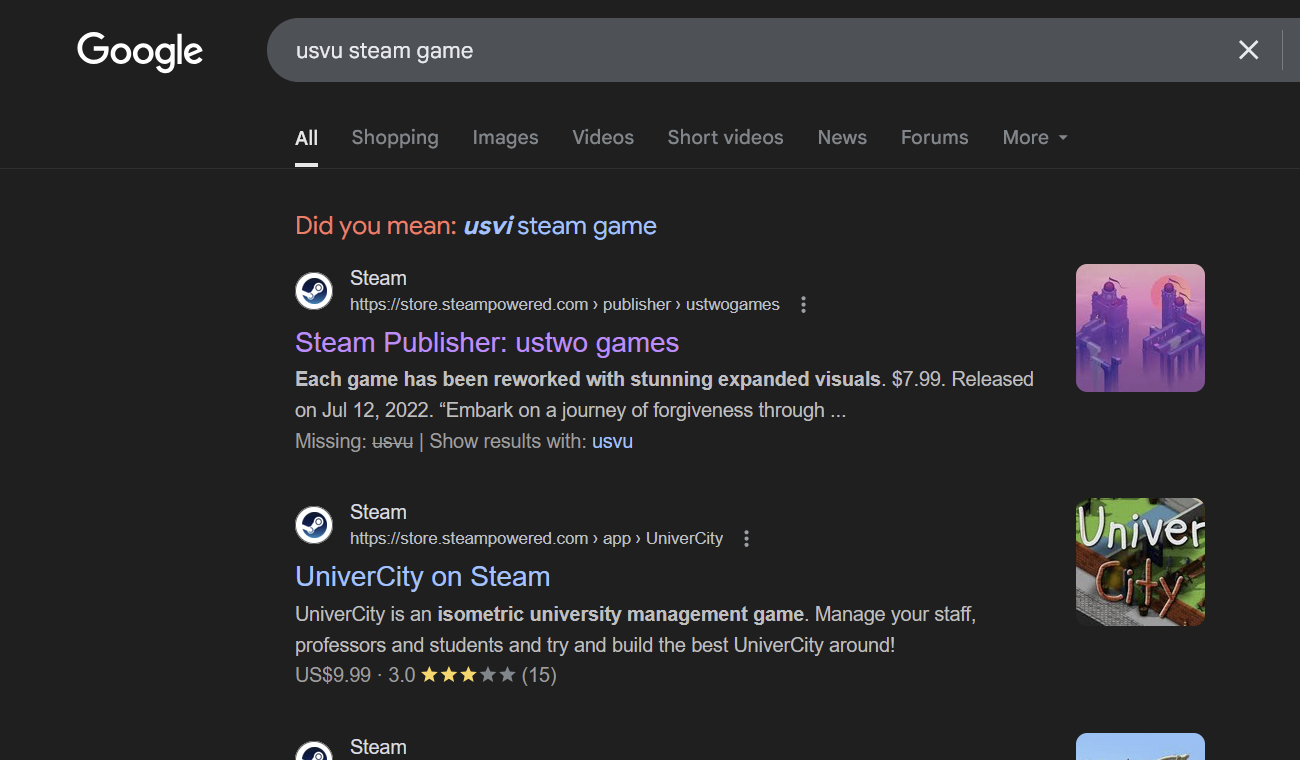This screenshot has height=760, width=1300.
Task: Open "Steam Publisher: ustwo games" result link
Action: [x=487, y=343]
